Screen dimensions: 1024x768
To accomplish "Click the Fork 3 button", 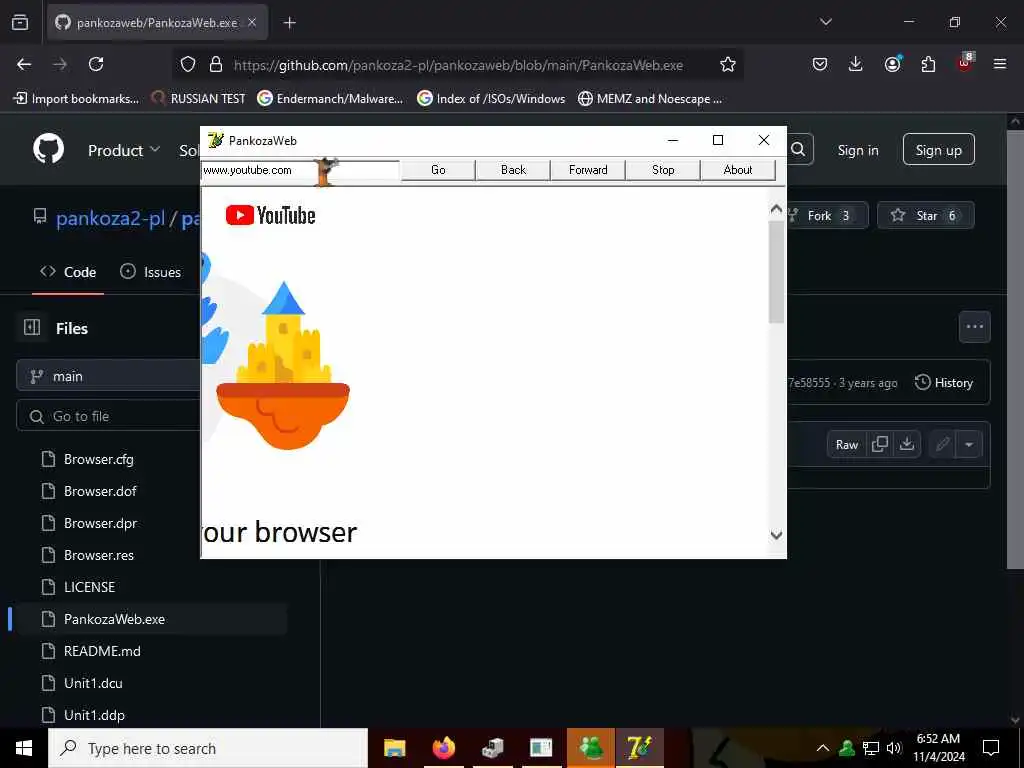I will (827, 216).
